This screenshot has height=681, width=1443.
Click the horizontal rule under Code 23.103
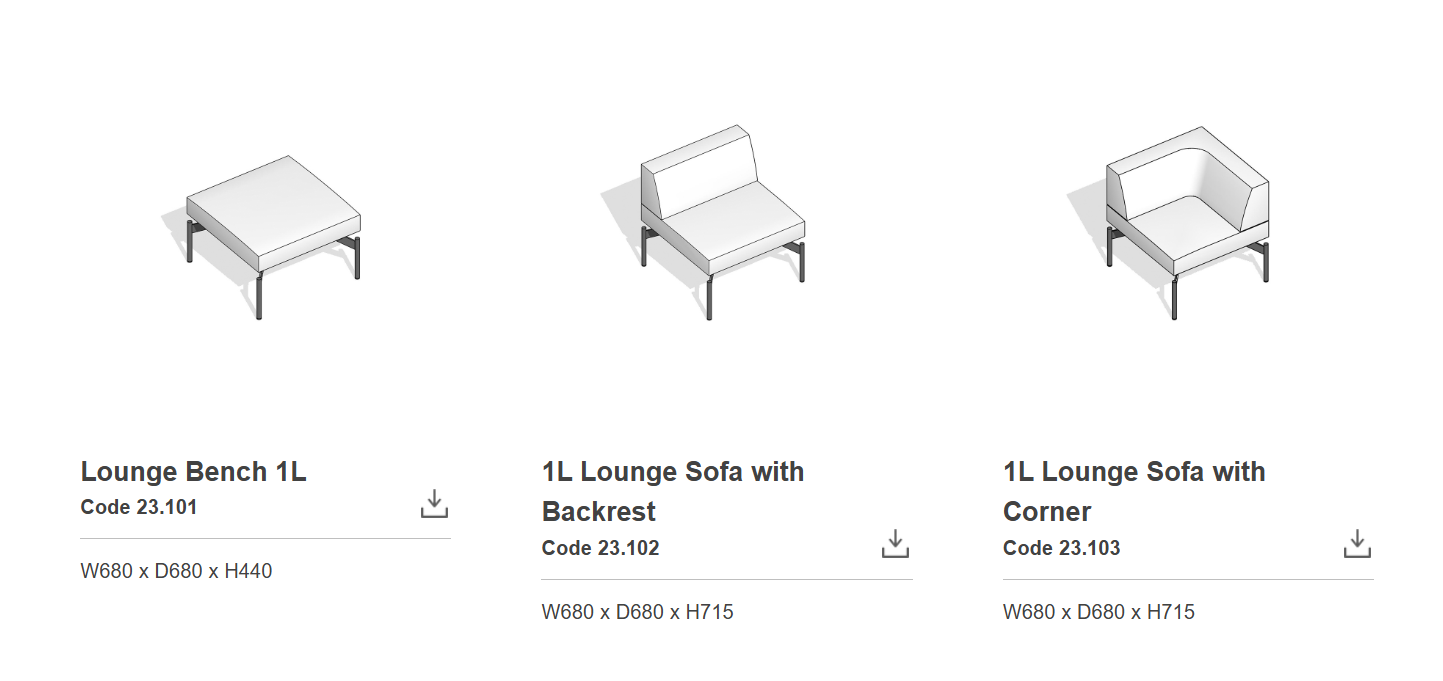[x=1187, y=579]
